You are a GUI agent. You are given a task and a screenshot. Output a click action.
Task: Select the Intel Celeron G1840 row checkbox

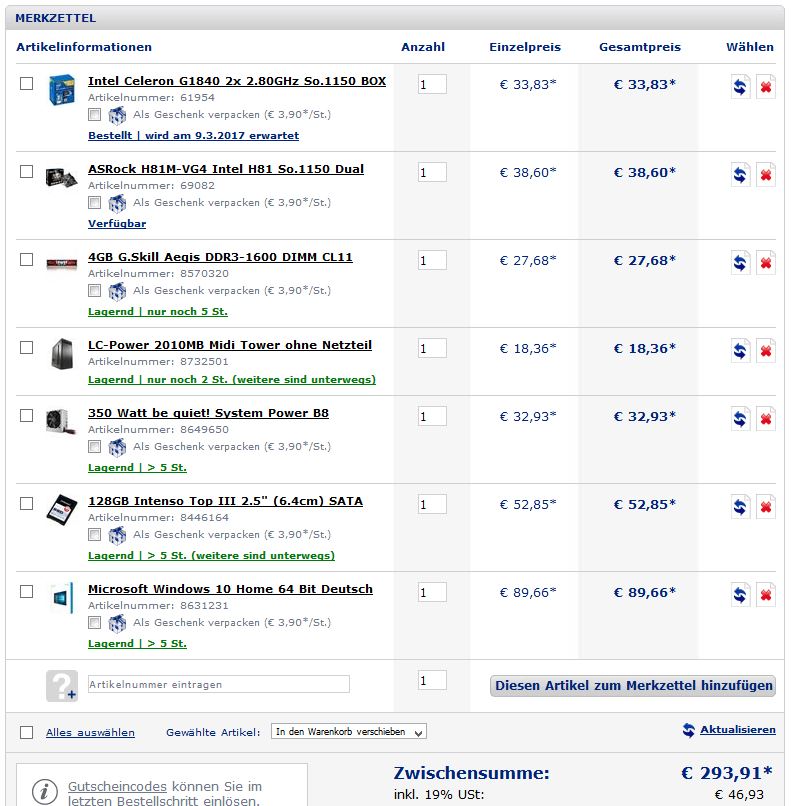point(26,83)
